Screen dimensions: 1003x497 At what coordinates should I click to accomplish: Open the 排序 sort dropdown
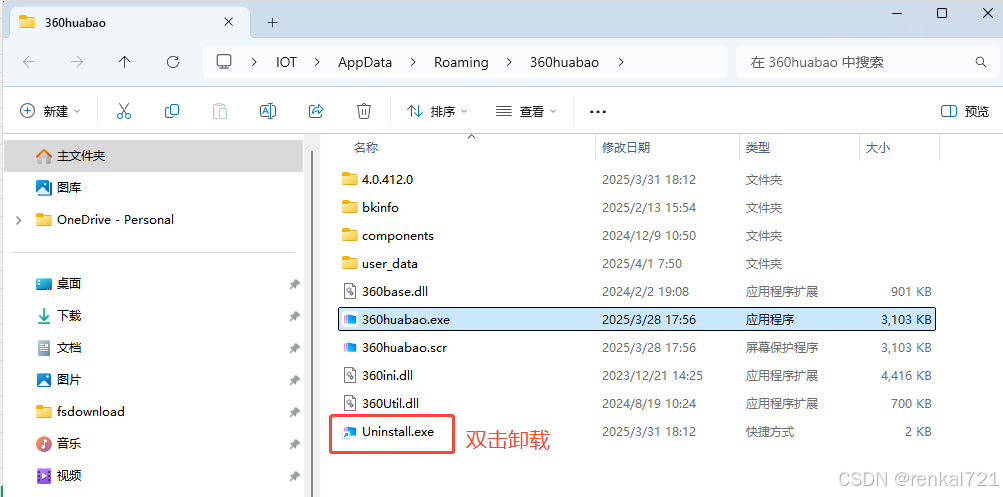437,111
